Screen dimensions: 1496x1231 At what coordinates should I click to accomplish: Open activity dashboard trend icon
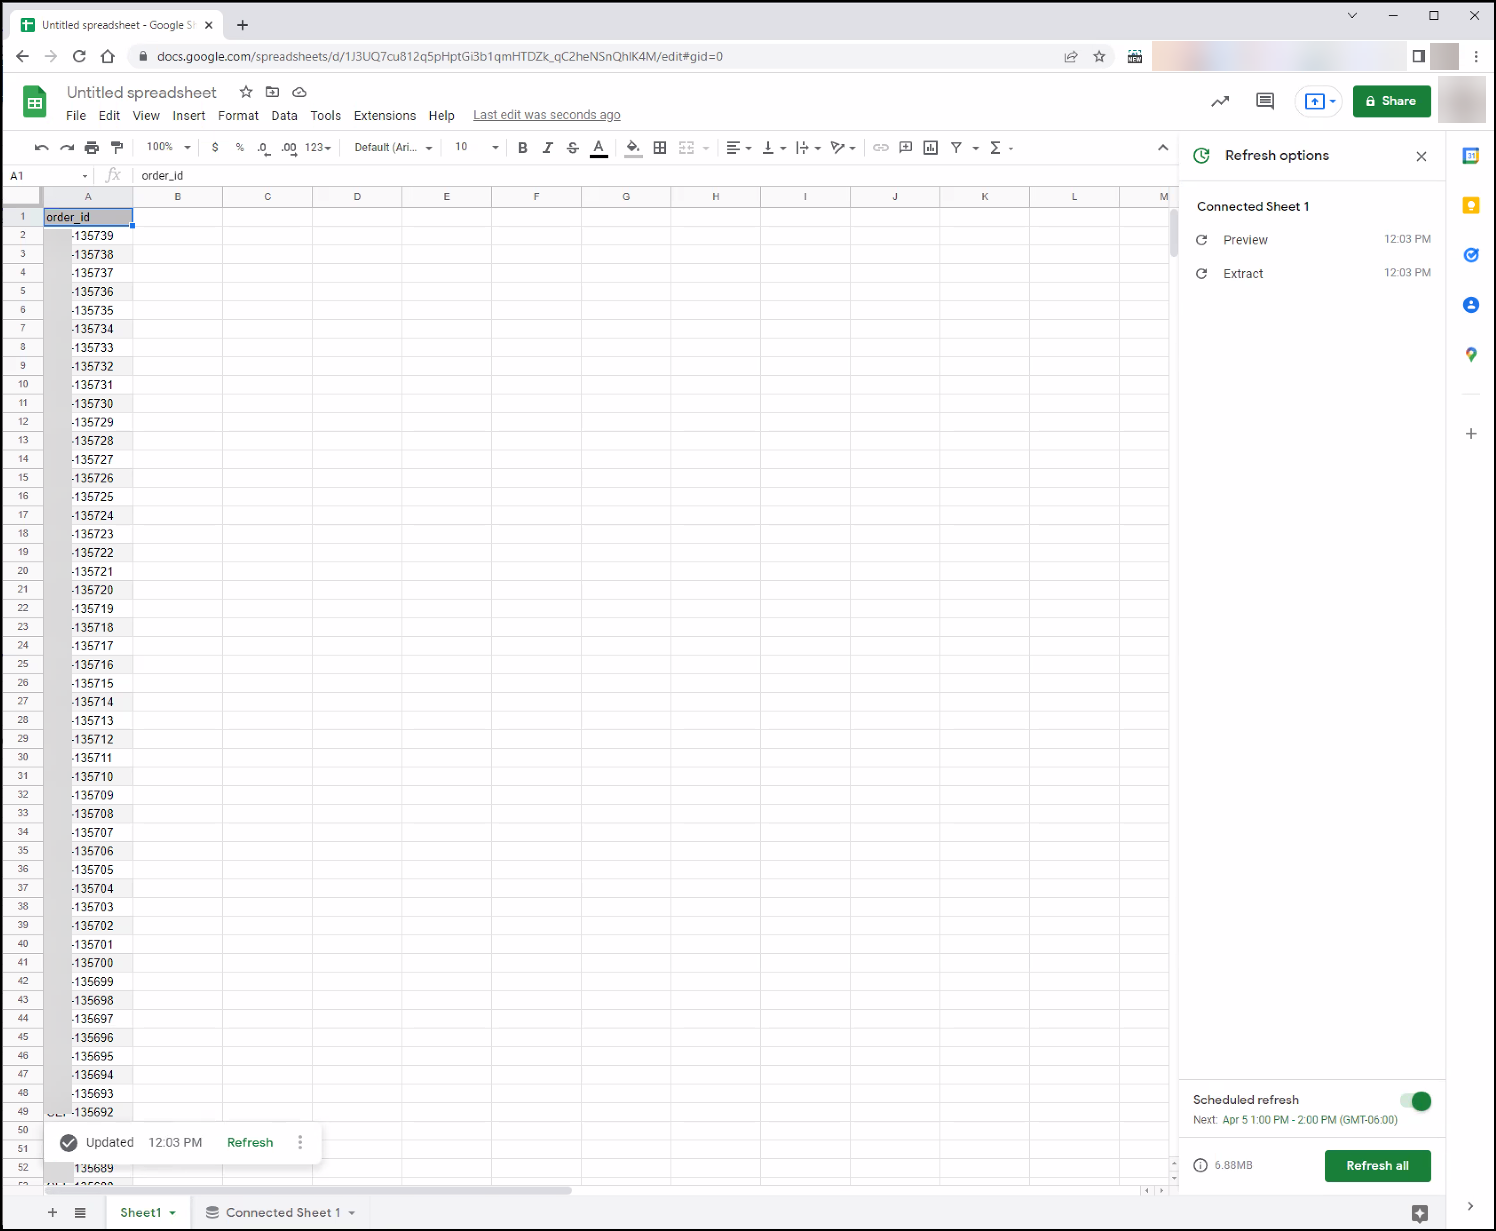click(1220, 101)
